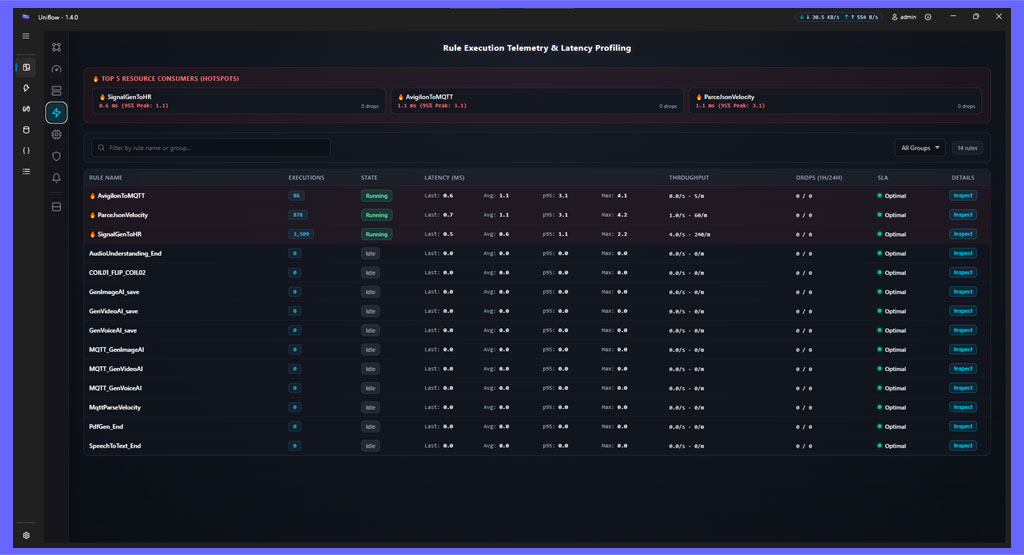Click the Drops (1H/24H) column header
The height and width of the screenshot is (555, 1024).
818,178
